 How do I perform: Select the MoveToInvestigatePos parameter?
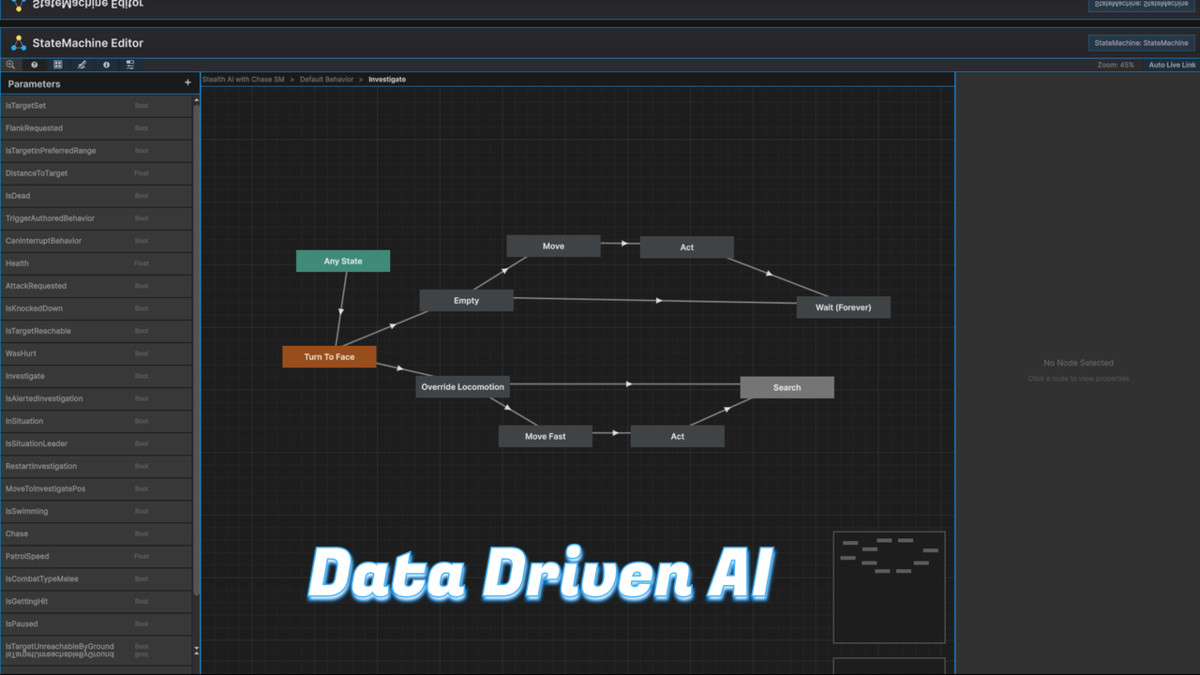(96, 488)
